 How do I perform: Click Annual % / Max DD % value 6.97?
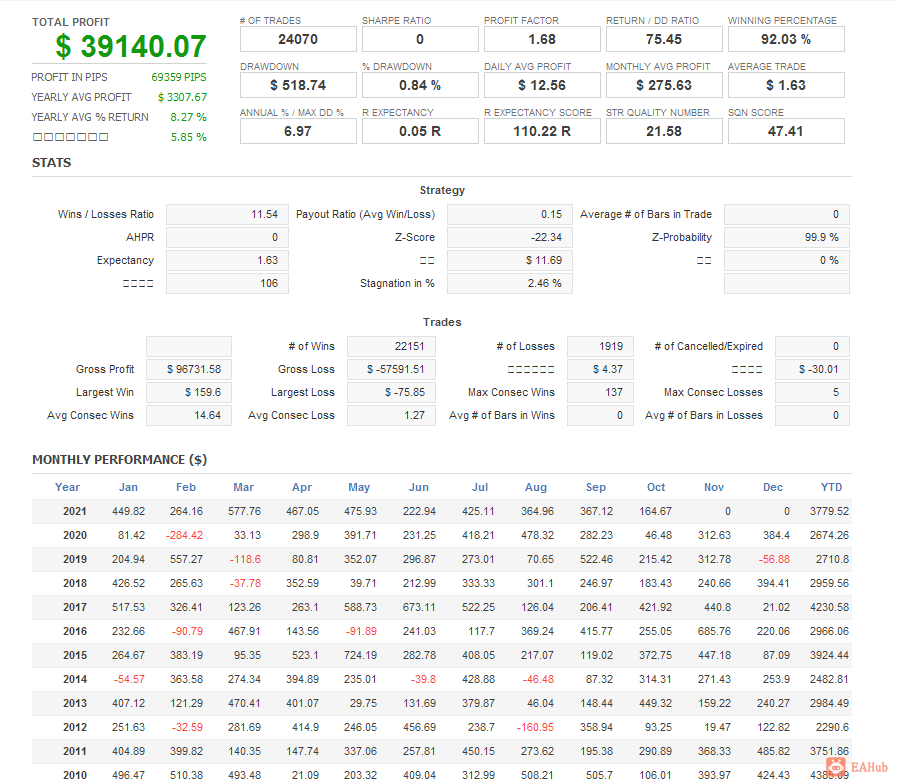(x=298, y=131)
